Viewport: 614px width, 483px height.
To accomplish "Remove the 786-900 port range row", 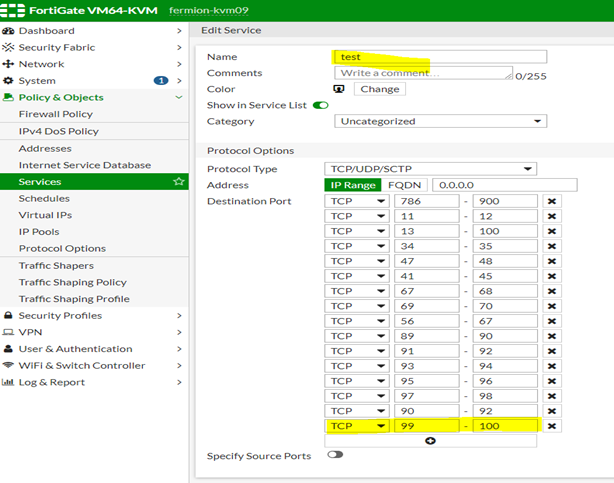I will tap(551, 201).
